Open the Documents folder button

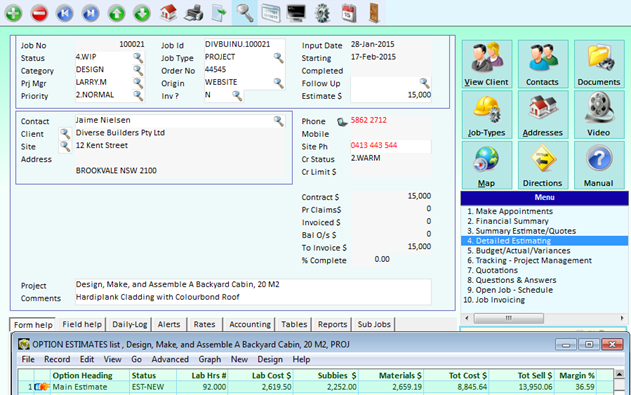pos(599,64)
